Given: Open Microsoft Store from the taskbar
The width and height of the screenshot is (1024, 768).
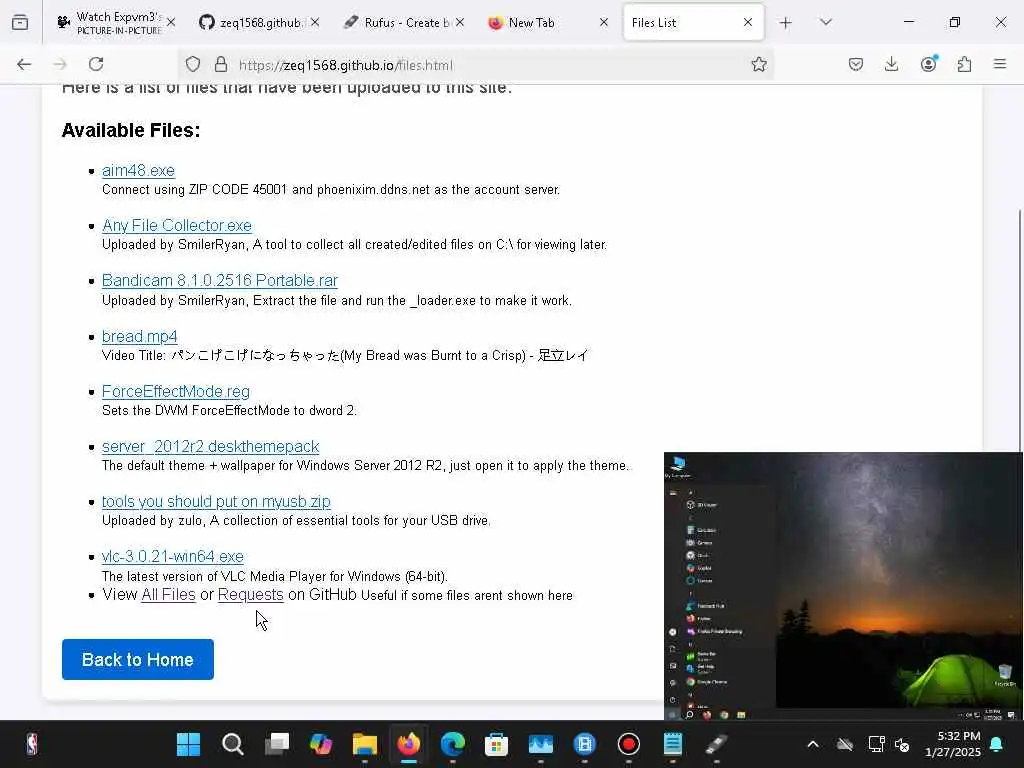Looking at the screenshot, I should pyautogui.click(x=496, y=744).
